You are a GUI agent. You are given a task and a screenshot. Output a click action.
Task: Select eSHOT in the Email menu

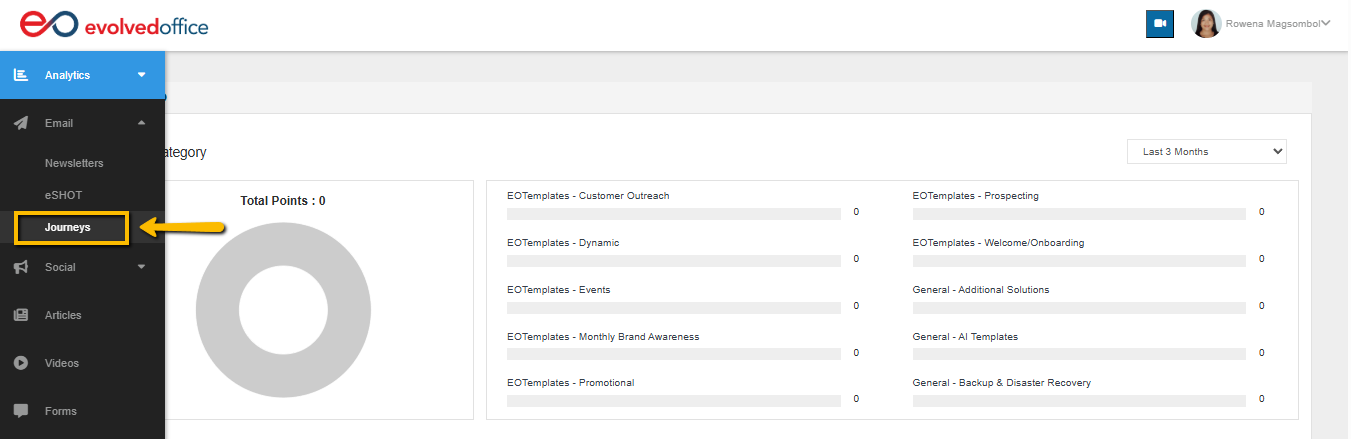click(63, 195)
